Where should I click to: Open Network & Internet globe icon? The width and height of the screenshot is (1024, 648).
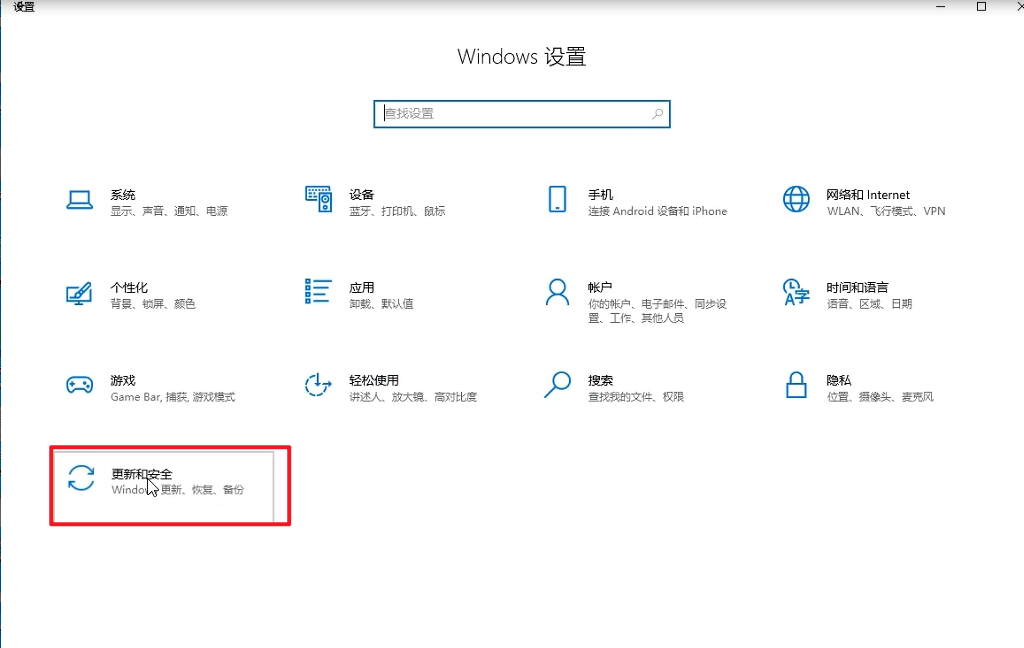tap(796, 199)
